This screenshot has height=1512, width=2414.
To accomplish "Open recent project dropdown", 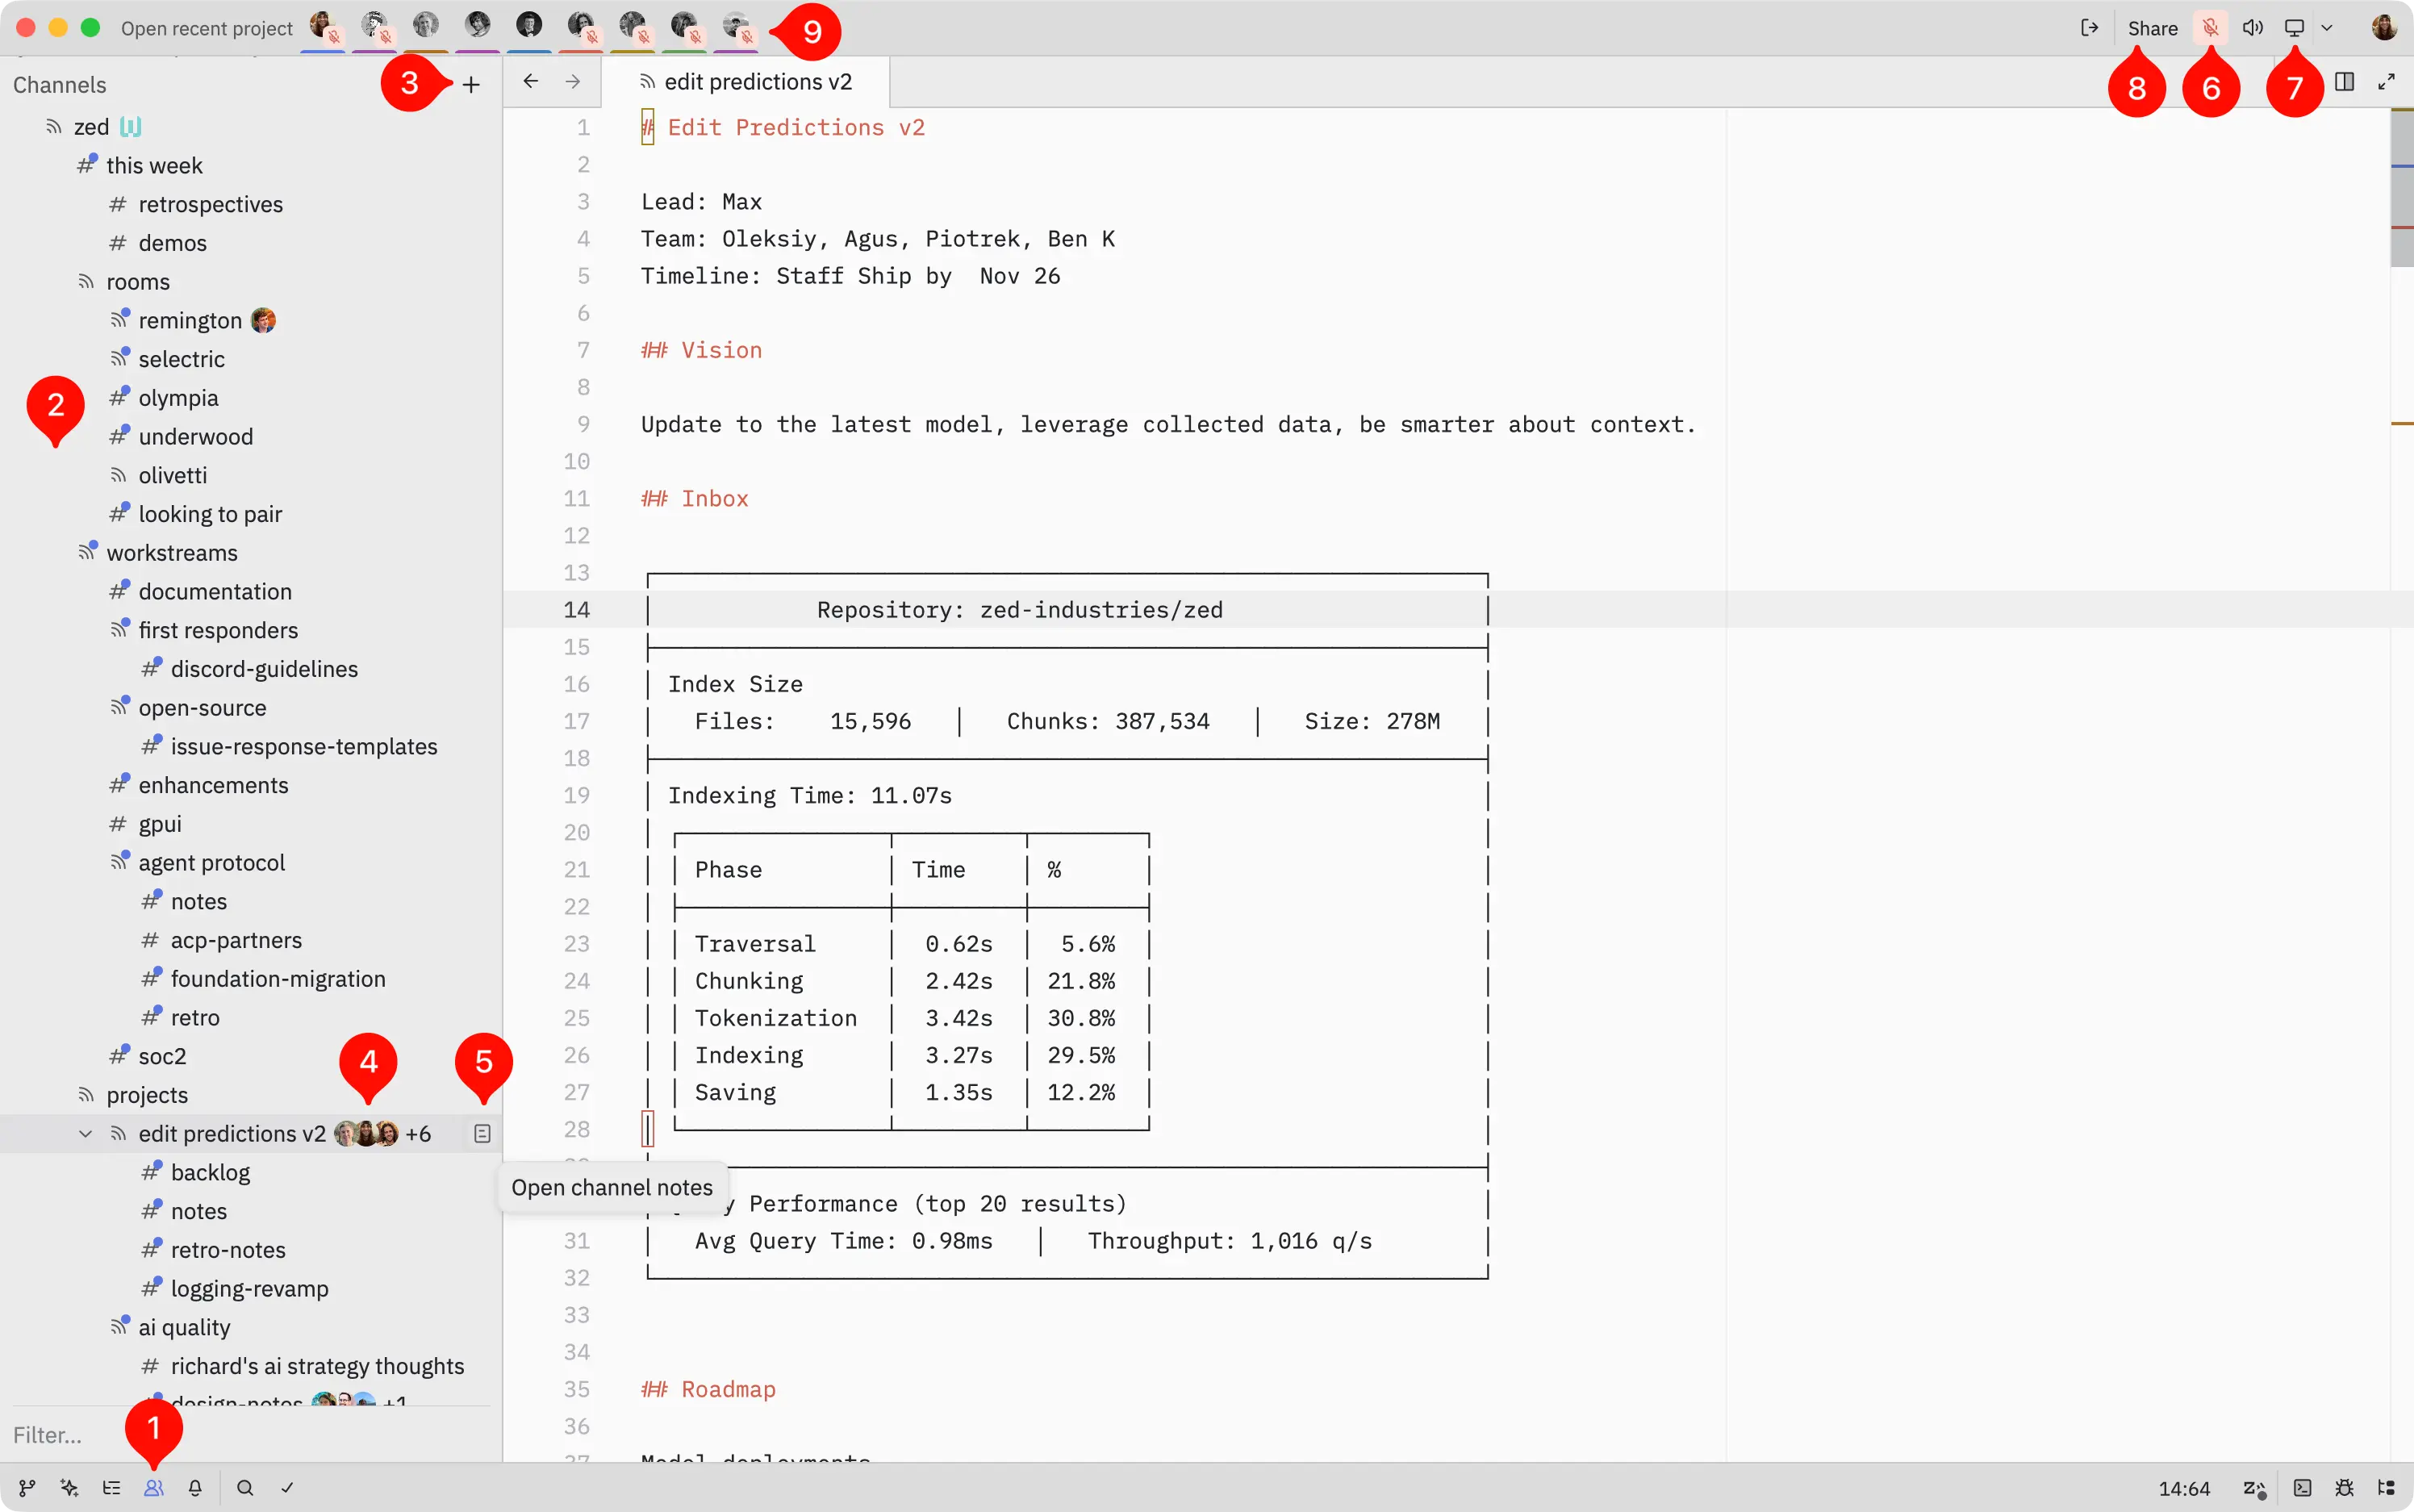I will click(206, 28).
